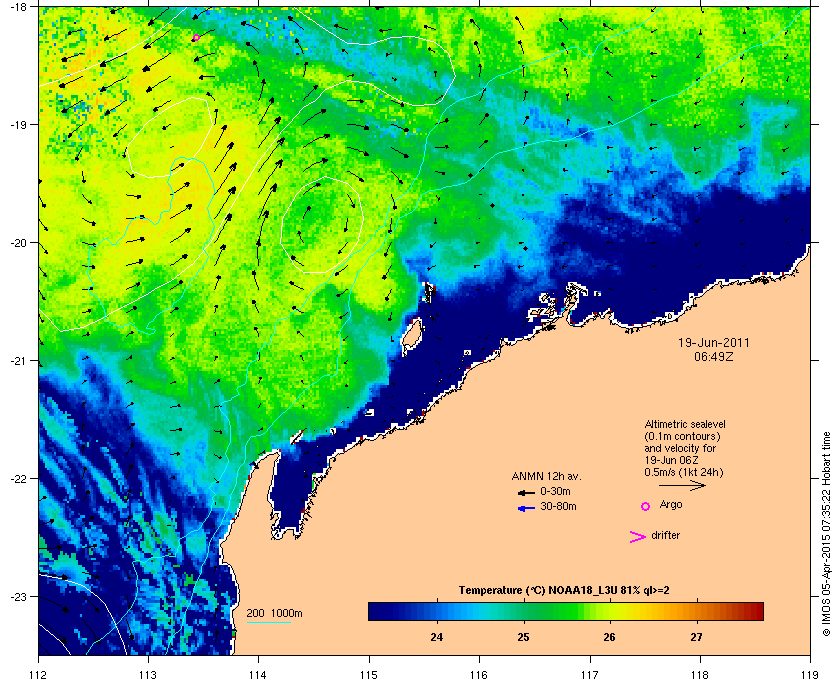840x680 pixels.
Task: Click the 0.5m/s velocity scale arrow
Action: click(x=682, y=485)
